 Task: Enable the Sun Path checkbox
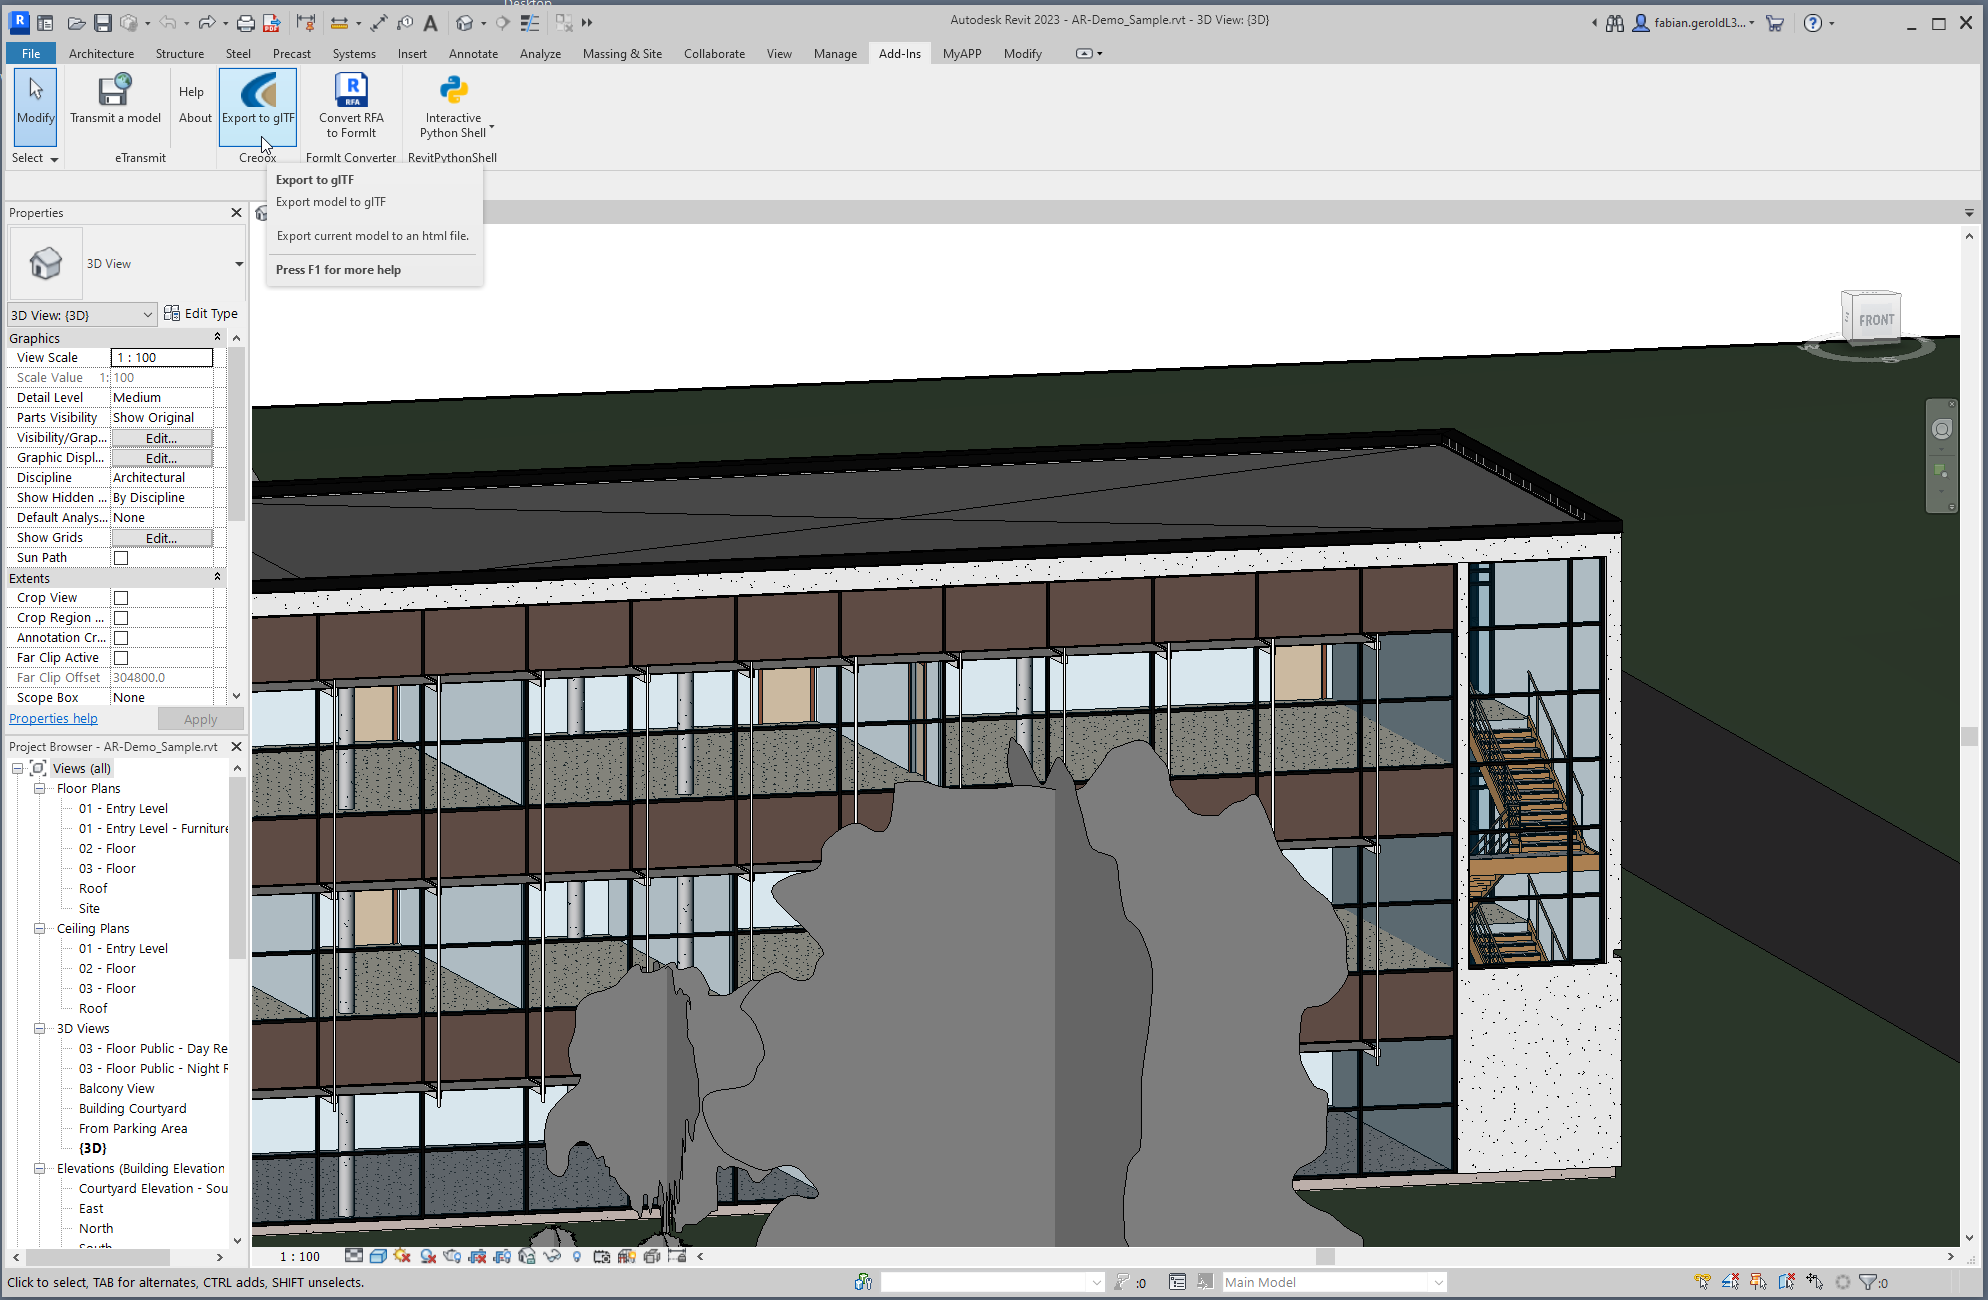(x=121, y=558)
